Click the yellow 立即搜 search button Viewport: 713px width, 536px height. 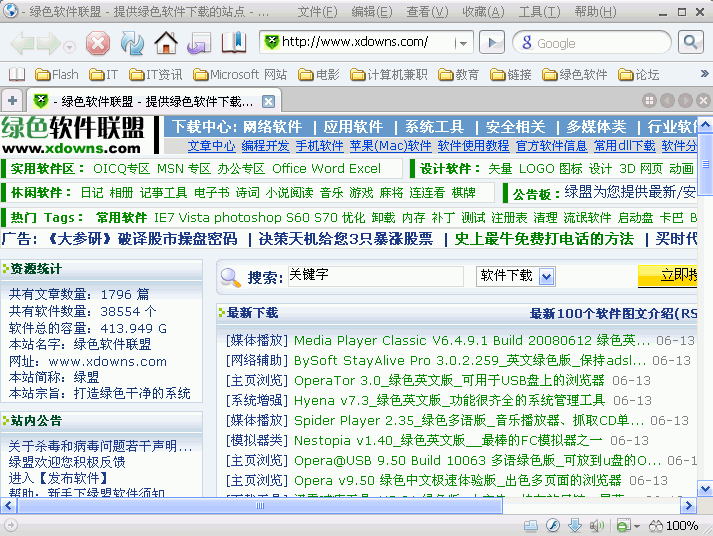(x=668, y=276)
